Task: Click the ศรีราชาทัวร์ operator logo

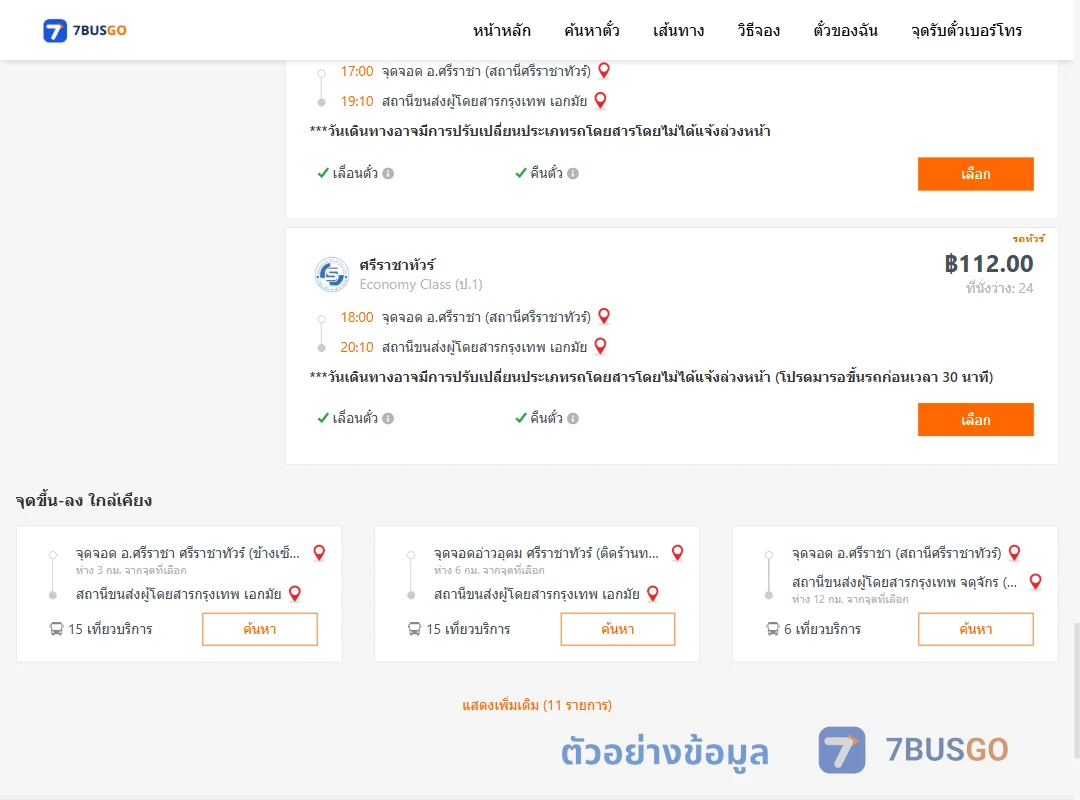Action: point(332,274)
